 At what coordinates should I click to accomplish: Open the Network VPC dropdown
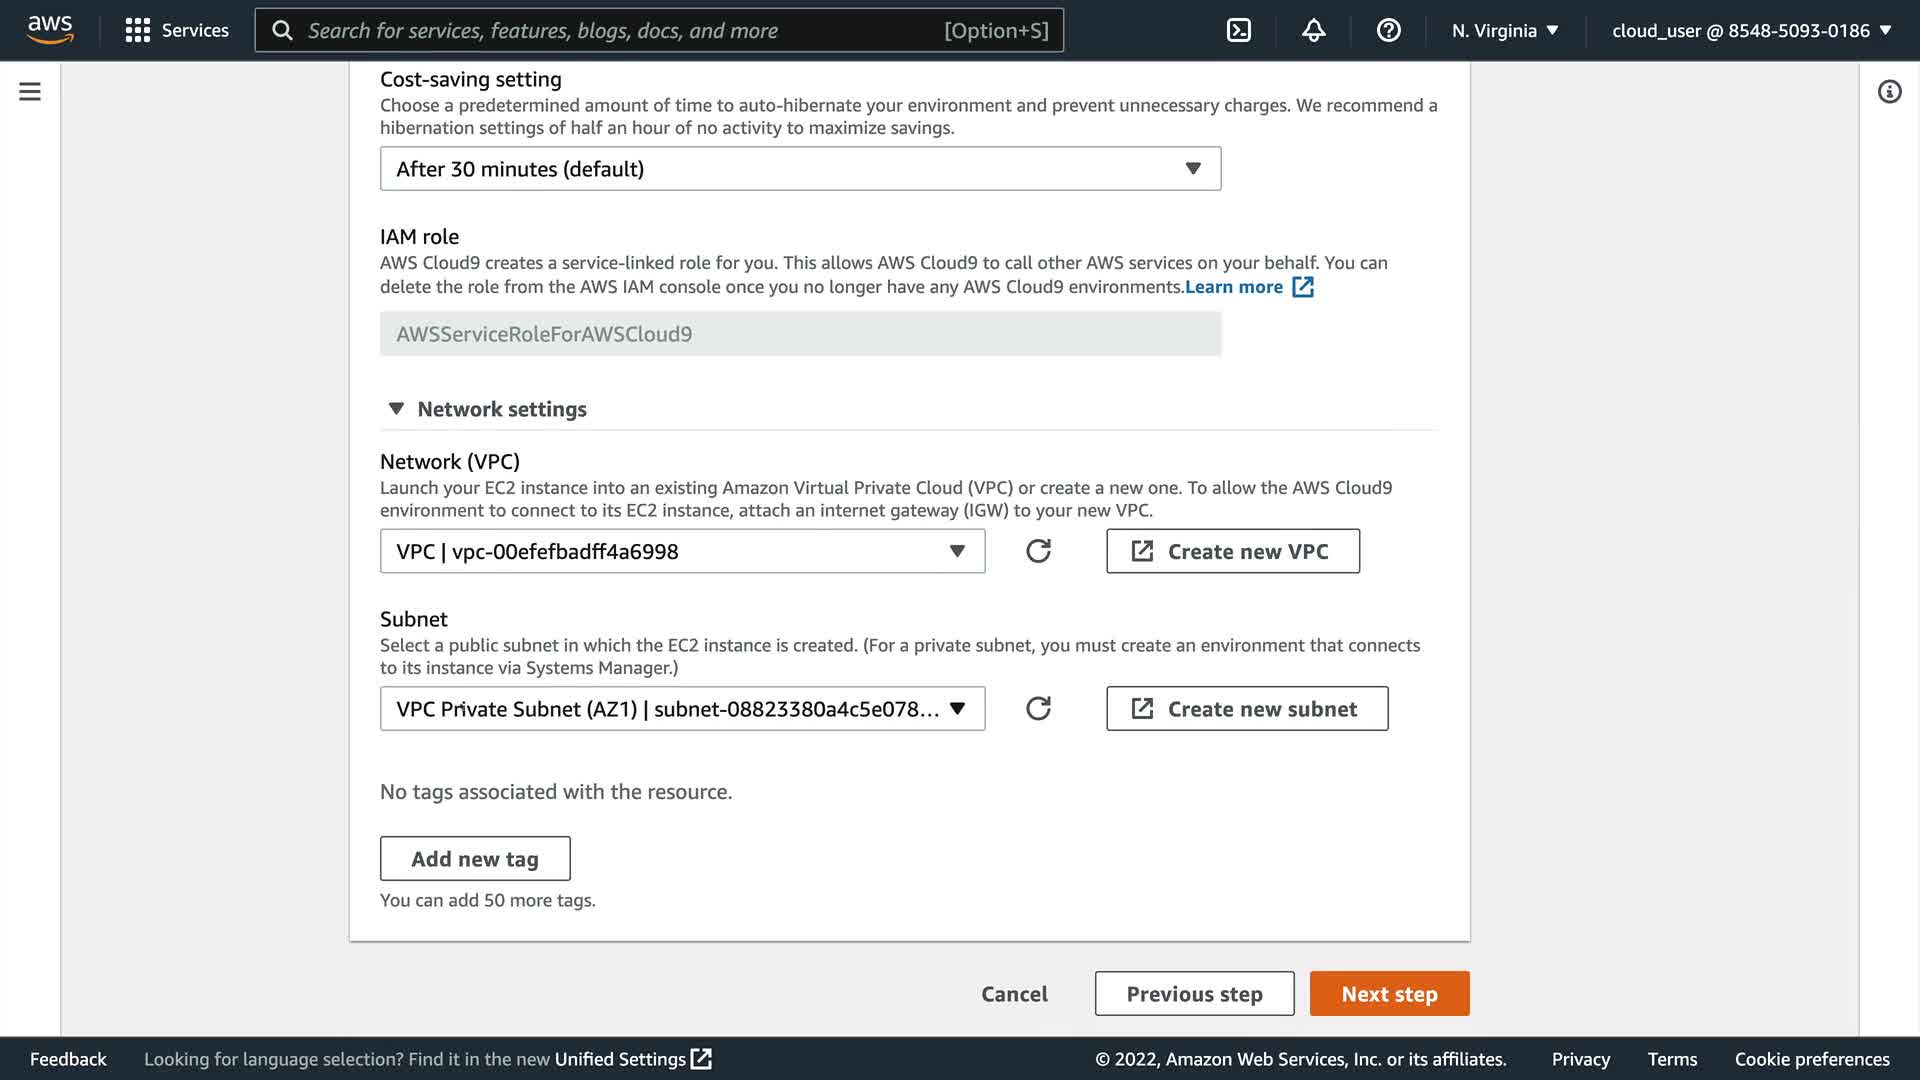coord(682,551)
